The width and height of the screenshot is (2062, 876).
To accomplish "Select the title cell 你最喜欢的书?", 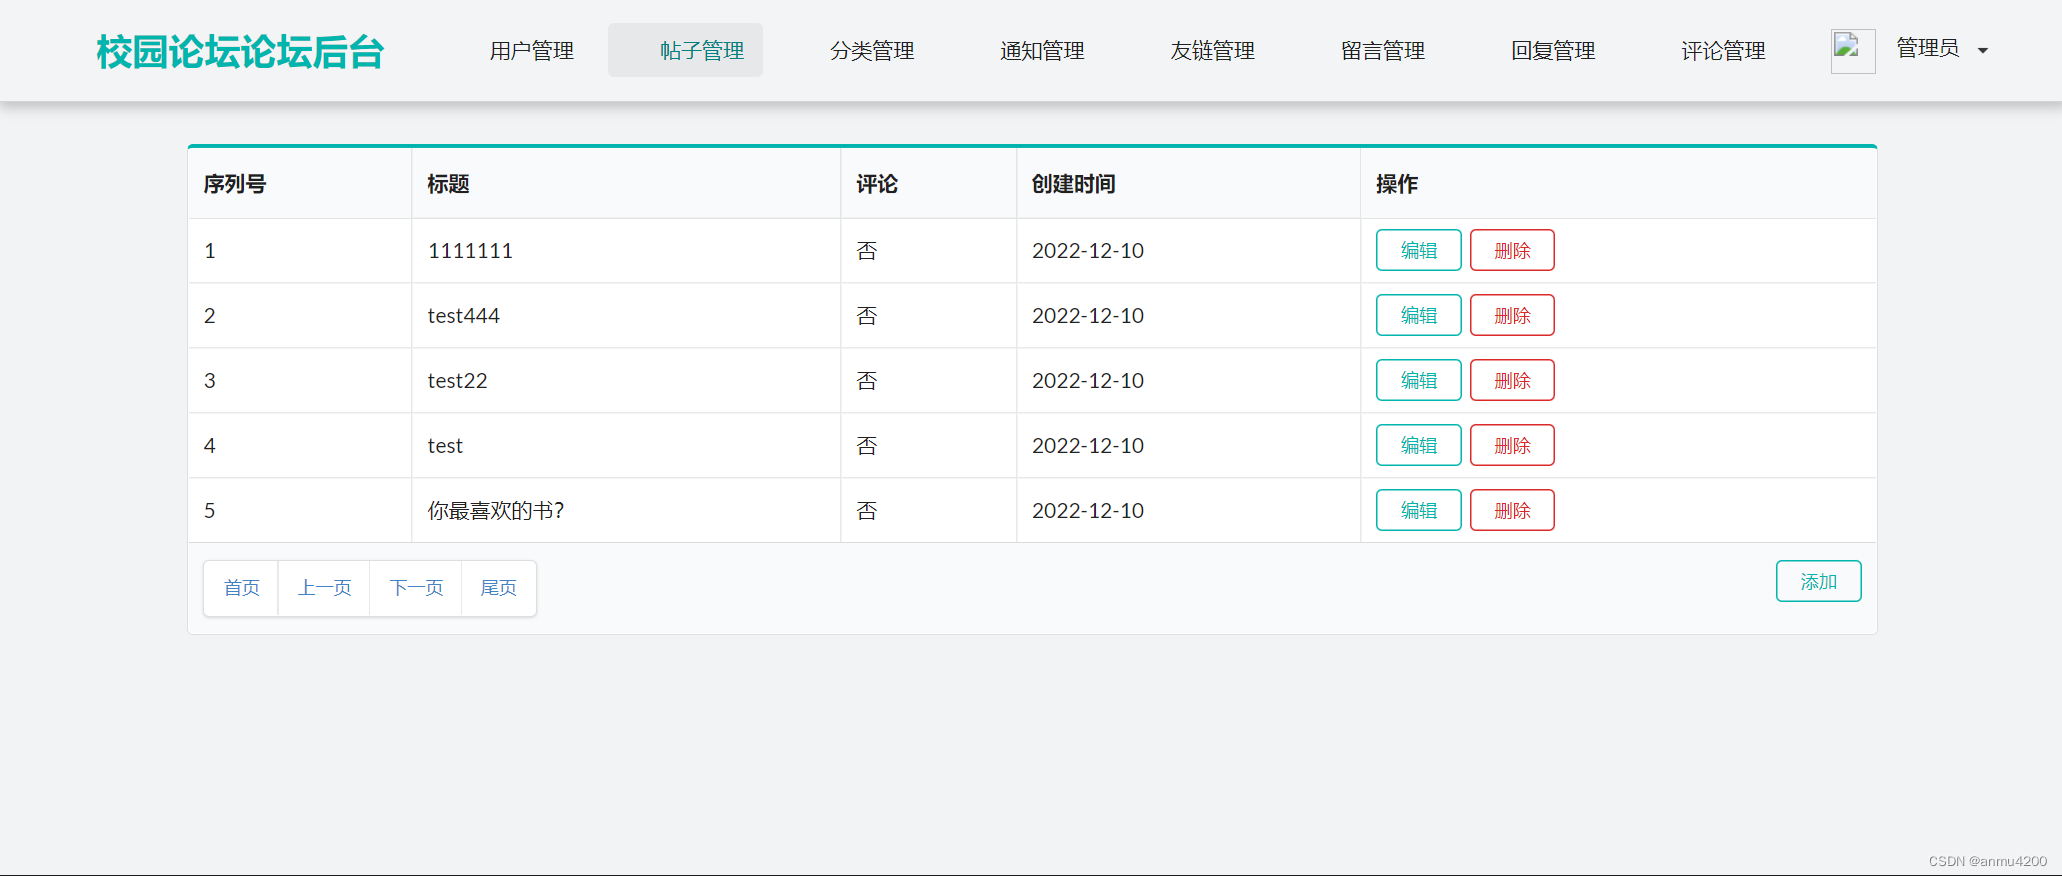I will [x=626, y=510].
